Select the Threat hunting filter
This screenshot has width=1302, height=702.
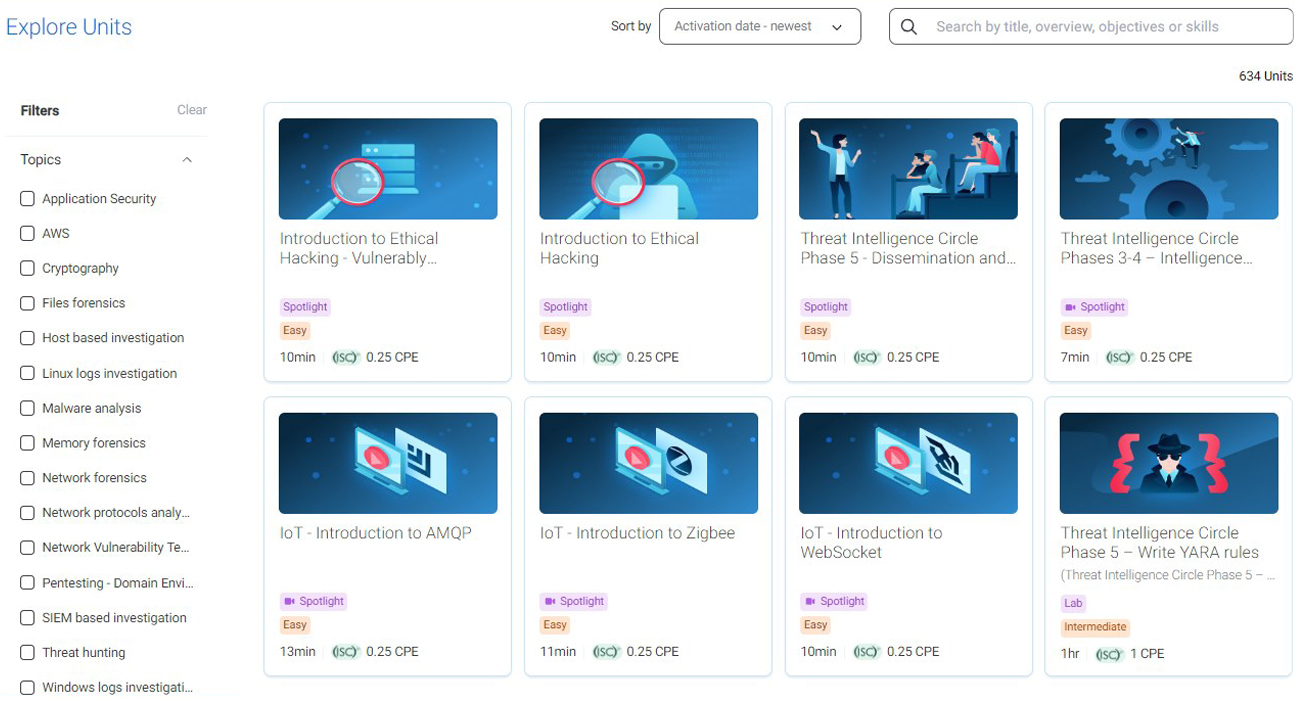[x=27, y=652]
